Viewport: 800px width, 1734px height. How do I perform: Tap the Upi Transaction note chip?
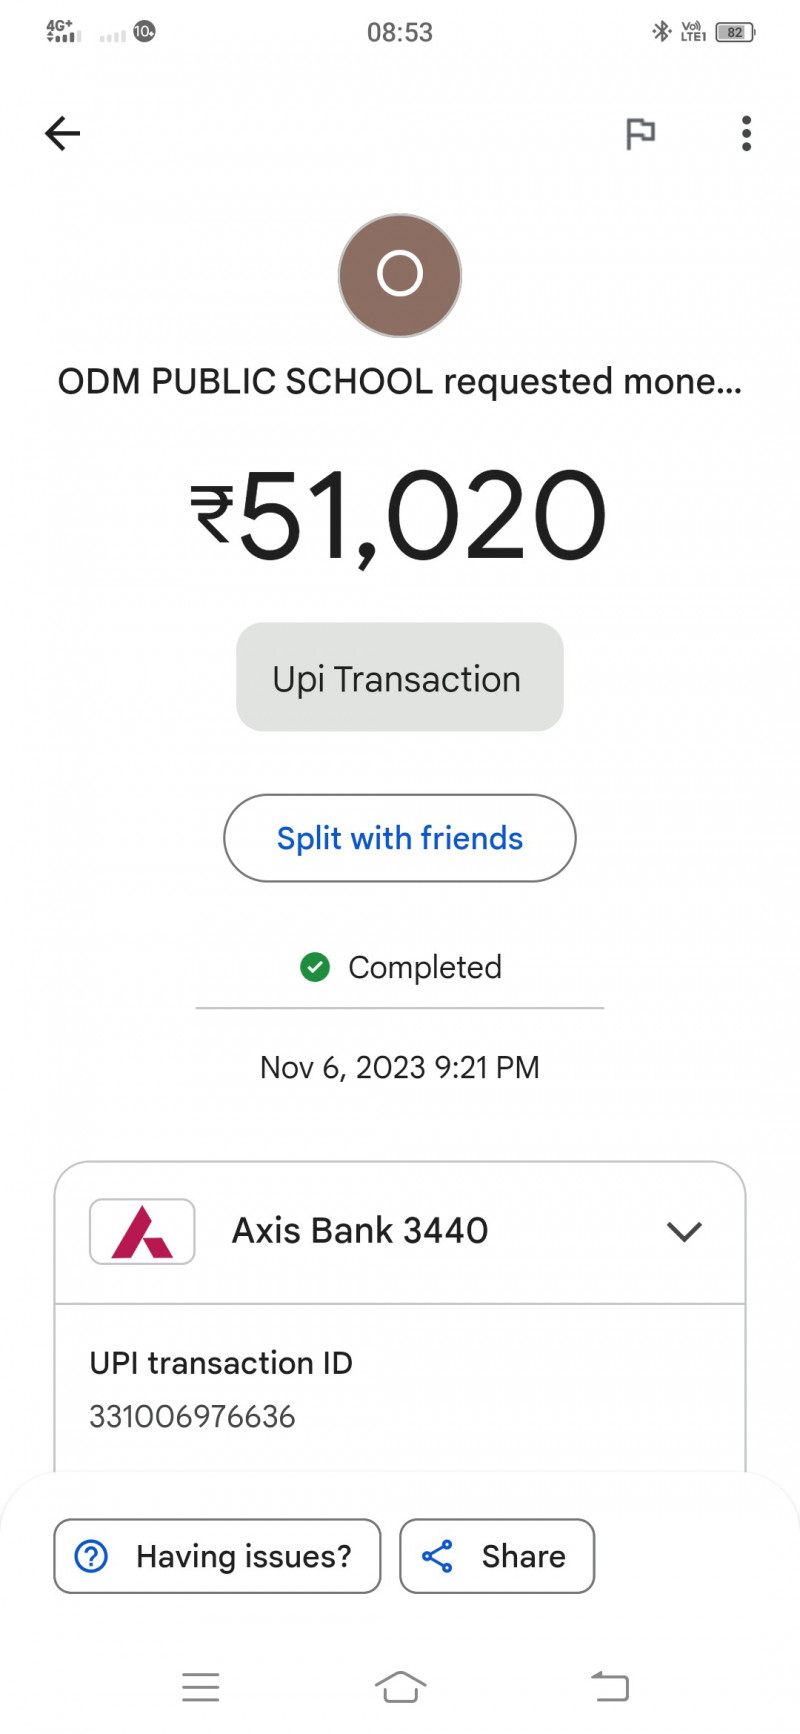coord(400,678)
